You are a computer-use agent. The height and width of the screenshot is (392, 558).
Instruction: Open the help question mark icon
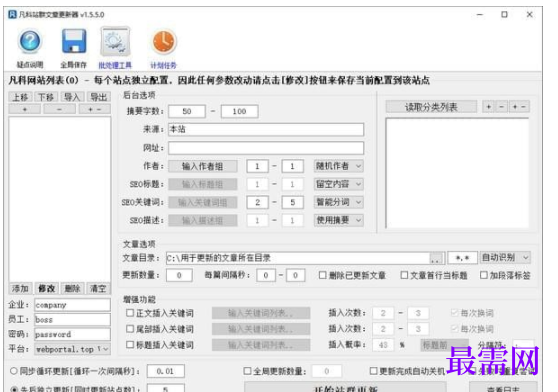[x=30, y=42]
